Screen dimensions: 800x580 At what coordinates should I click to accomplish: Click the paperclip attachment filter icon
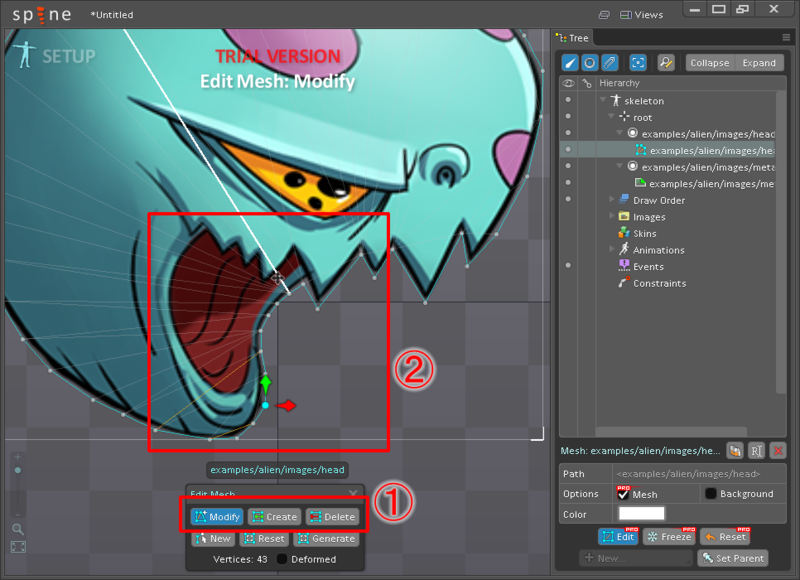coord(609,63)
